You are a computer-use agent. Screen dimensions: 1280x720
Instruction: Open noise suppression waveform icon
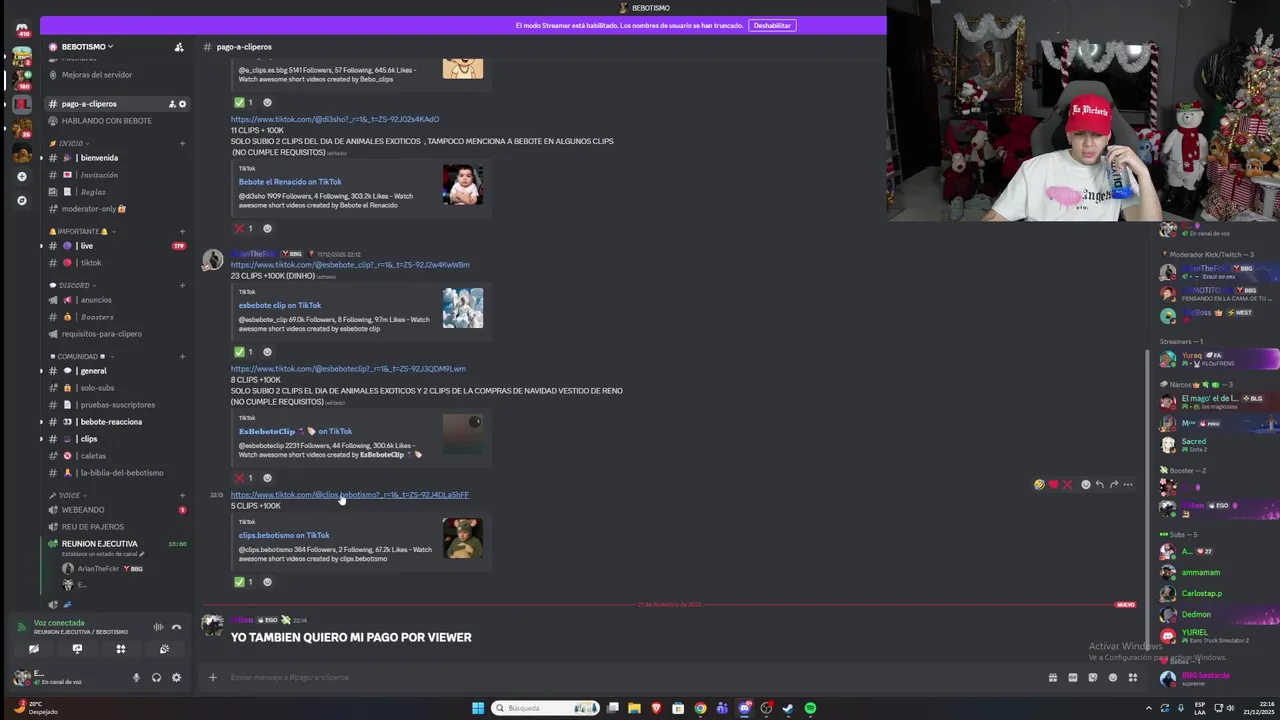[x=158, y=627]
